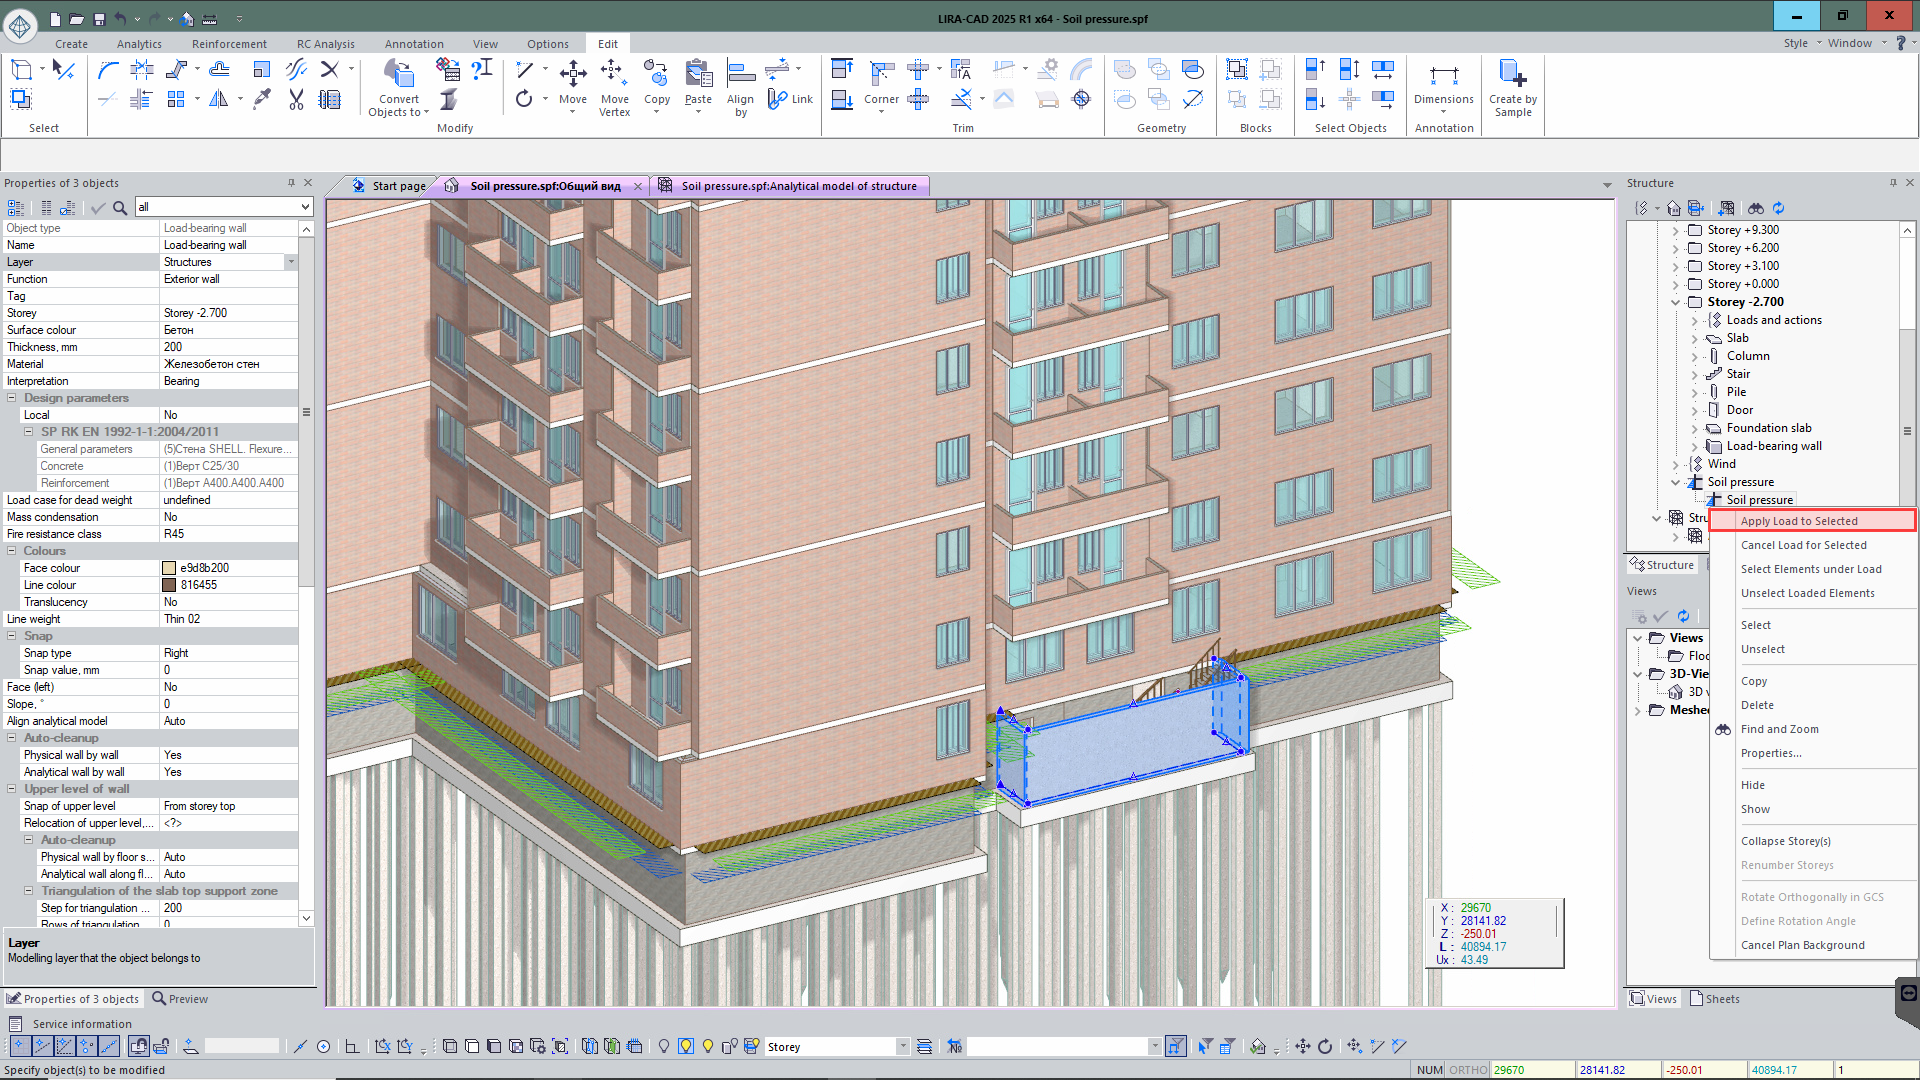The width and height of the screenshot is (1920, 1080).
Task: Collapse Storey -2.700 tree node
Action: [1675, 302]
